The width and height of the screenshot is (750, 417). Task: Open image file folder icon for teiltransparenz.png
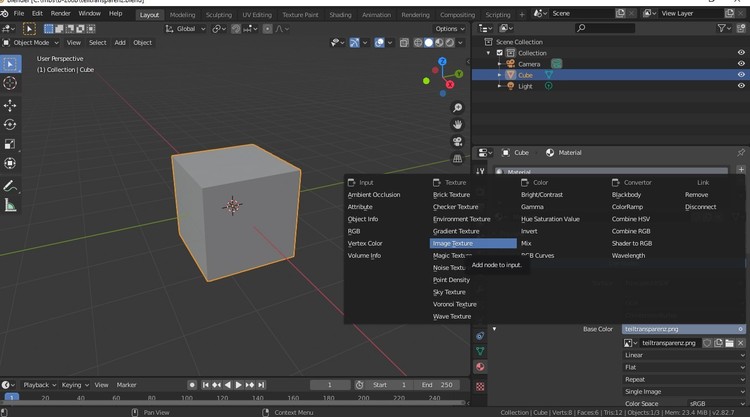pos(729,343)
